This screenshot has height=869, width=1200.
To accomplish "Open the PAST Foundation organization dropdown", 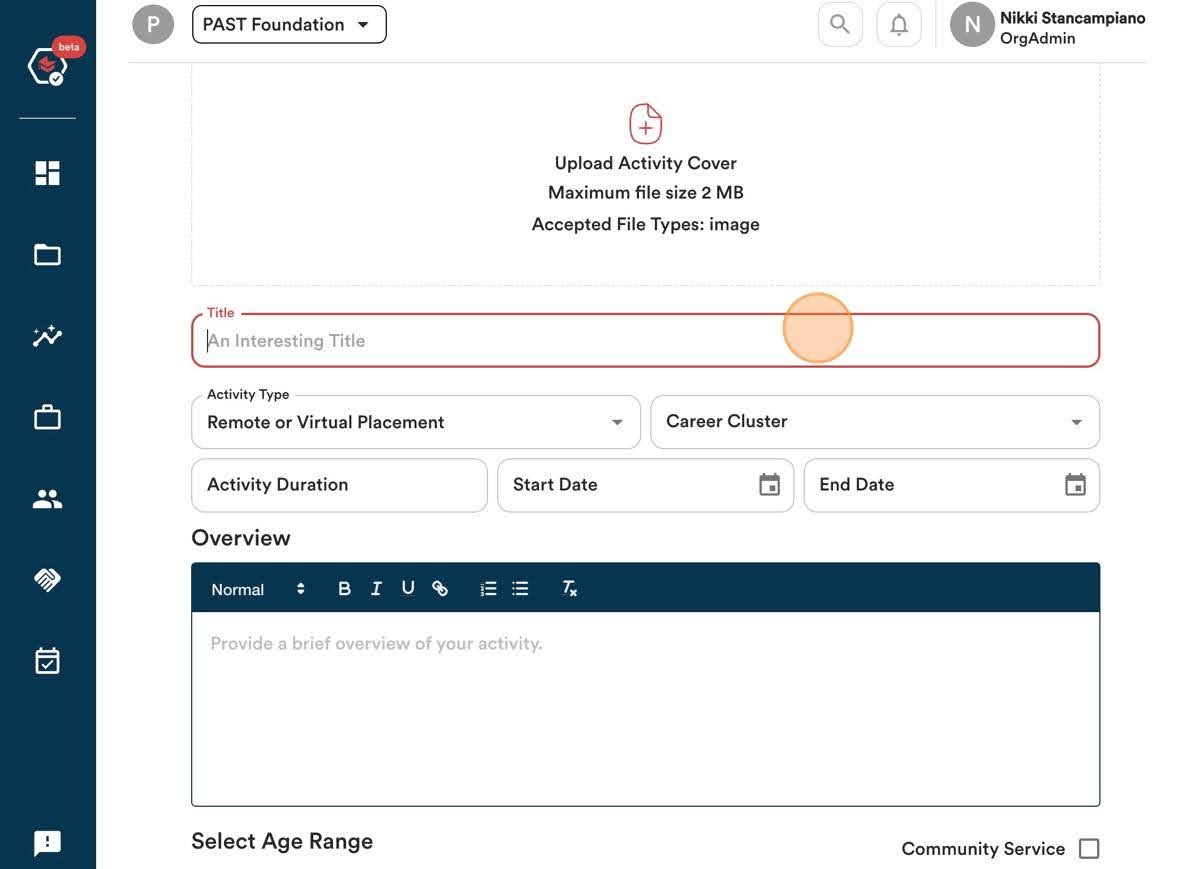I will [289, 24].
